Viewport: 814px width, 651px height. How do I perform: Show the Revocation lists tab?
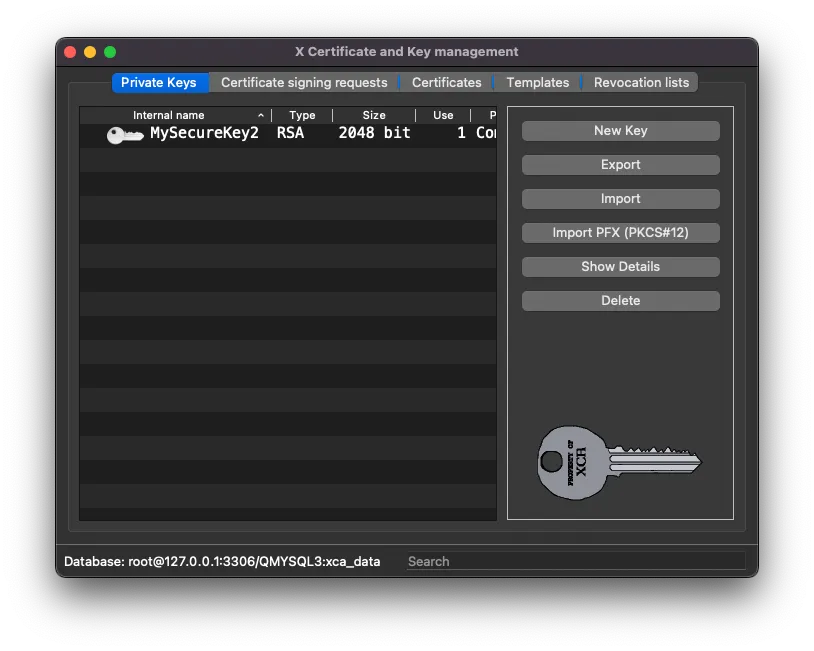(641, 82)
